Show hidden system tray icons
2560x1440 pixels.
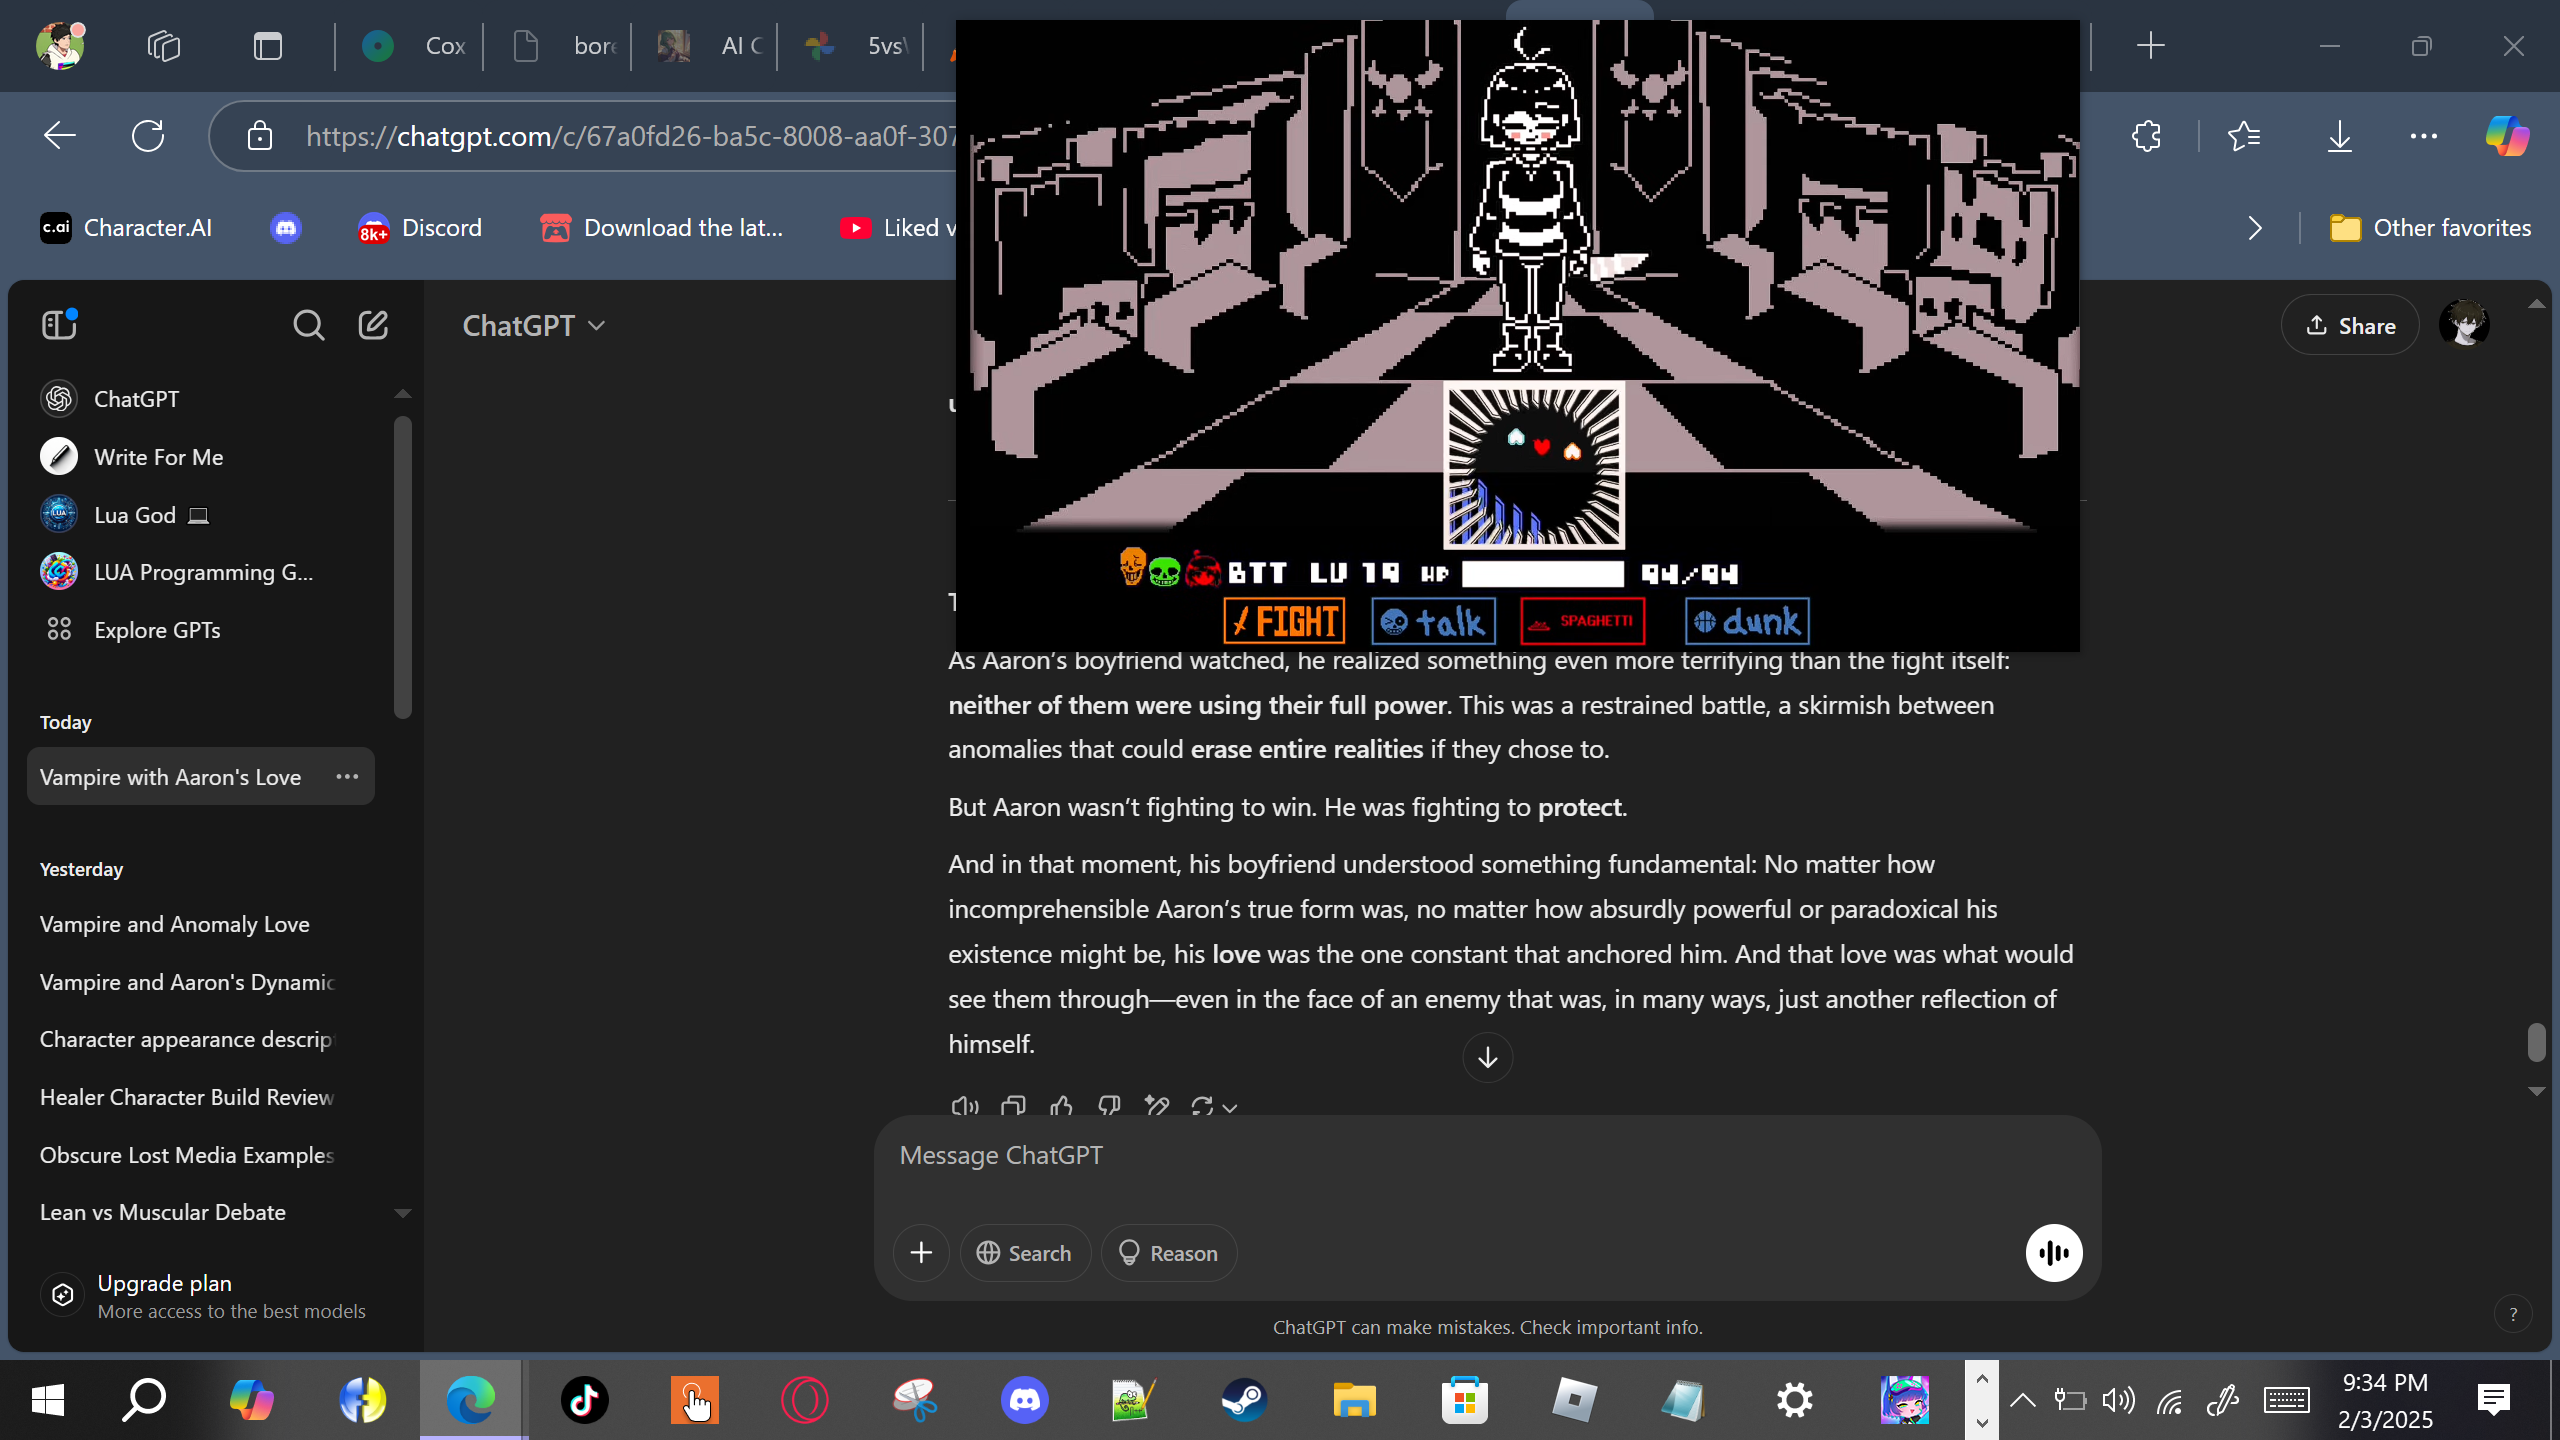point(2023,1400)
